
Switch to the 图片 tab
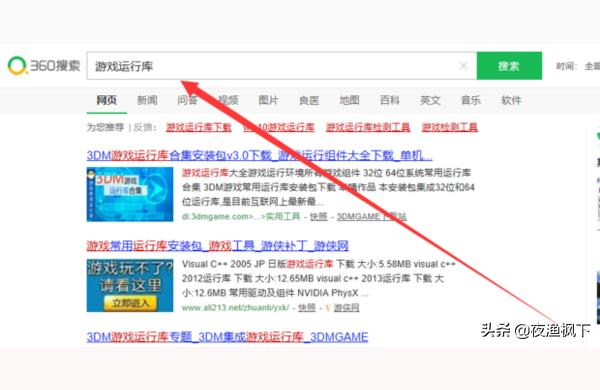(x=268, y=100)
